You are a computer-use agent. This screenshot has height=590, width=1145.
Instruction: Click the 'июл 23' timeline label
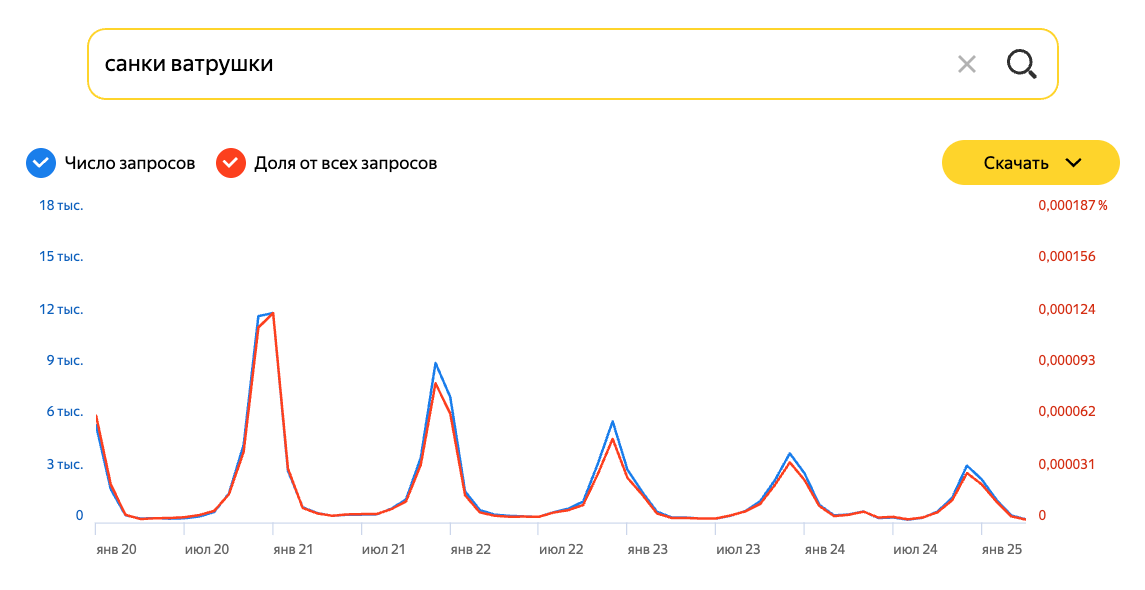[738, 549]
